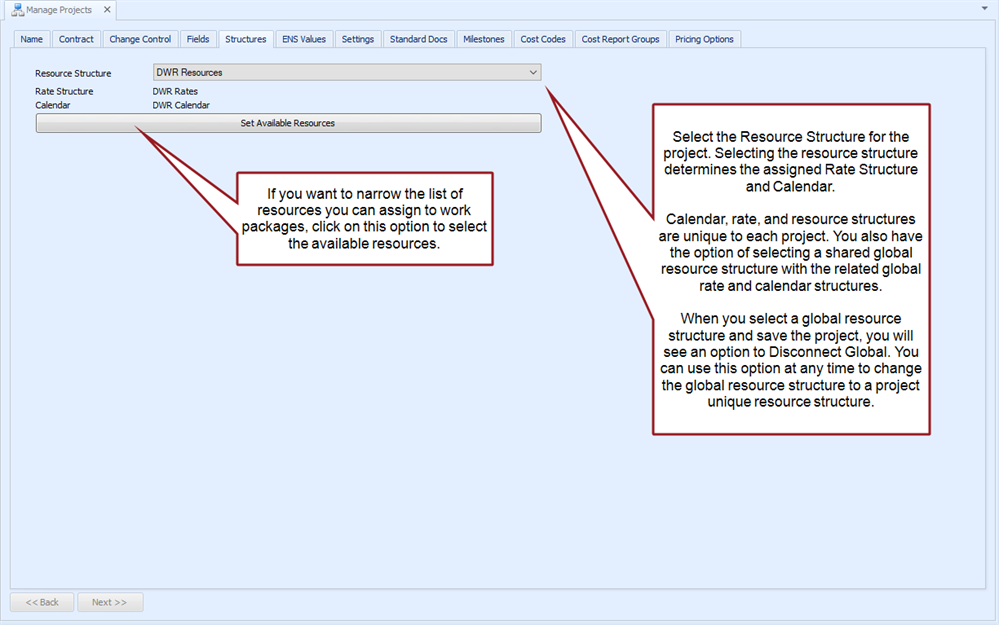The height and width of the screenshot is (625, 999).
Task: Open the Change Control tab
Action: (x=140, y=39)
